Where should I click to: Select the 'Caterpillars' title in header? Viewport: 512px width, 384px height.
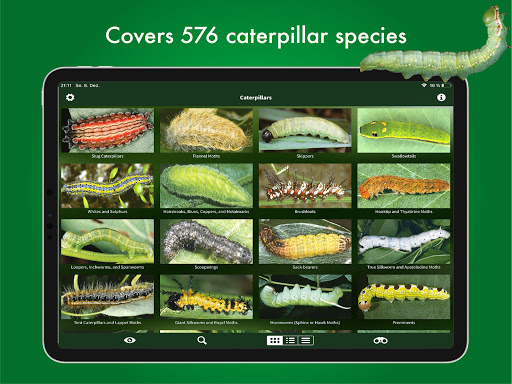pos(256,98)
